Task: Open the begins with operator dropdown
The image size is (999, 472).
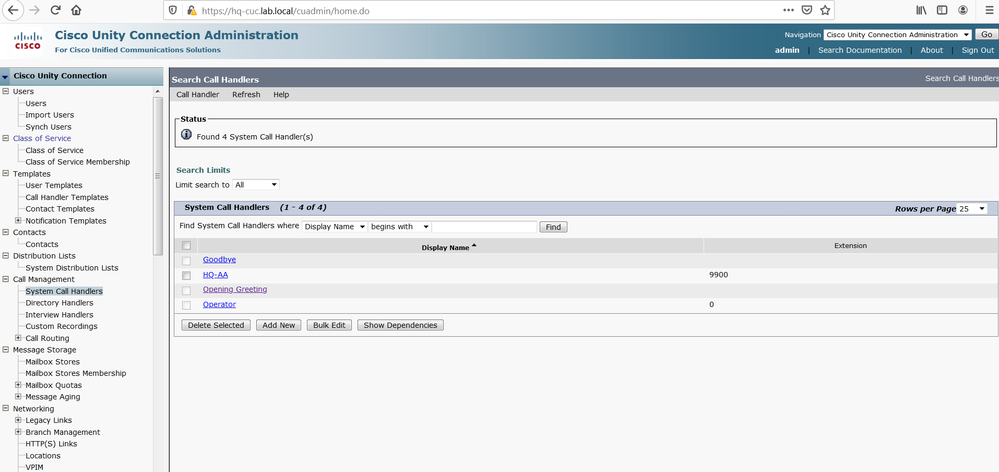Action: click(x=399, y=227)
